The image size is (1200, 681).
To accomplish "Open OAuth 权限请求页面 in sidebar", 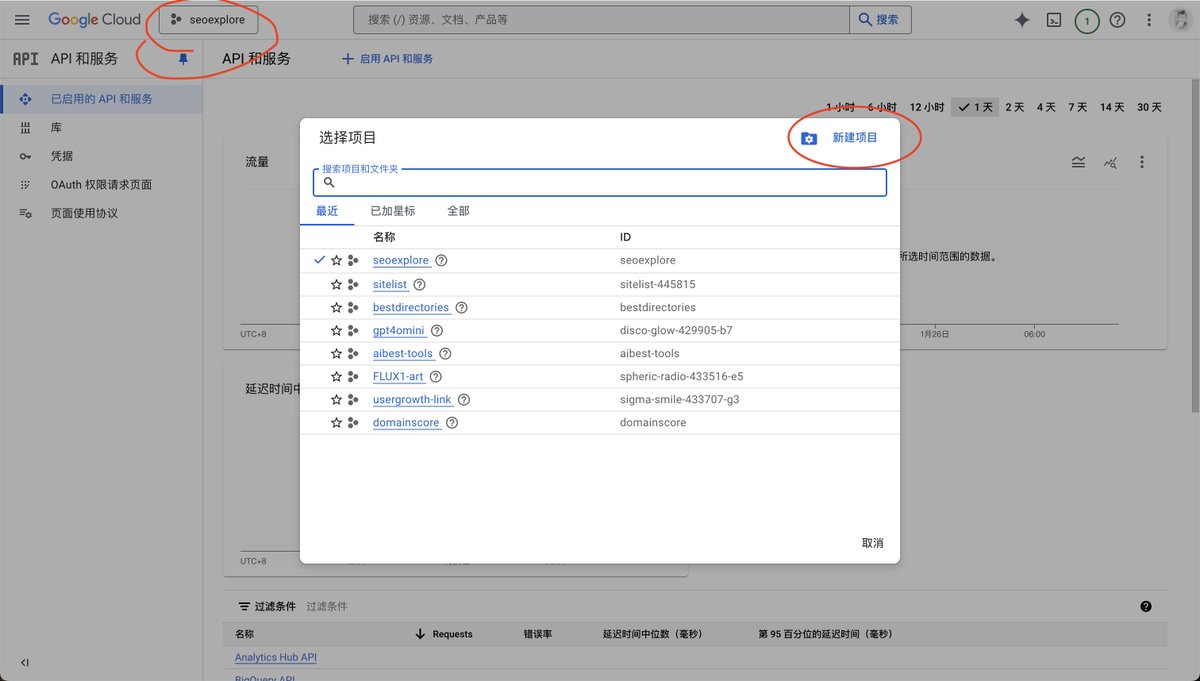I will pos(101,185).
